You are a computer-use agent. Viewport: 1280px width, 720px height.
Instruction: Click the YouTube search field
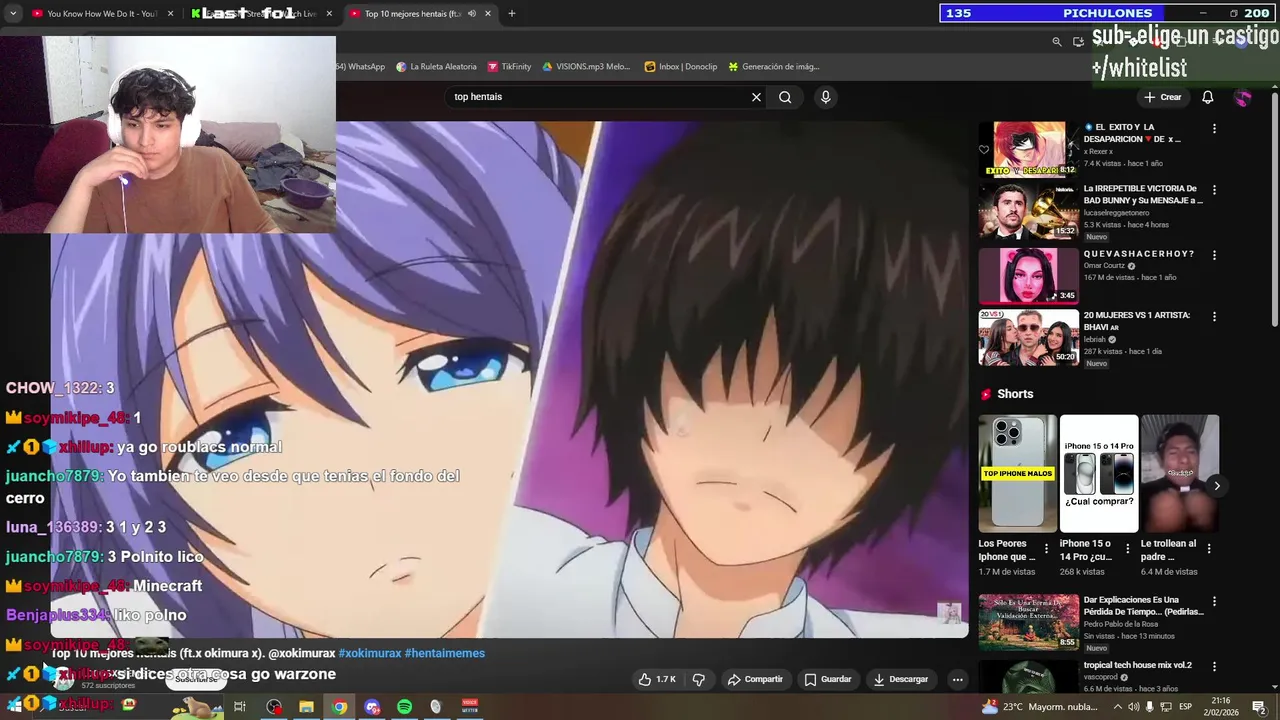(598, 97)
